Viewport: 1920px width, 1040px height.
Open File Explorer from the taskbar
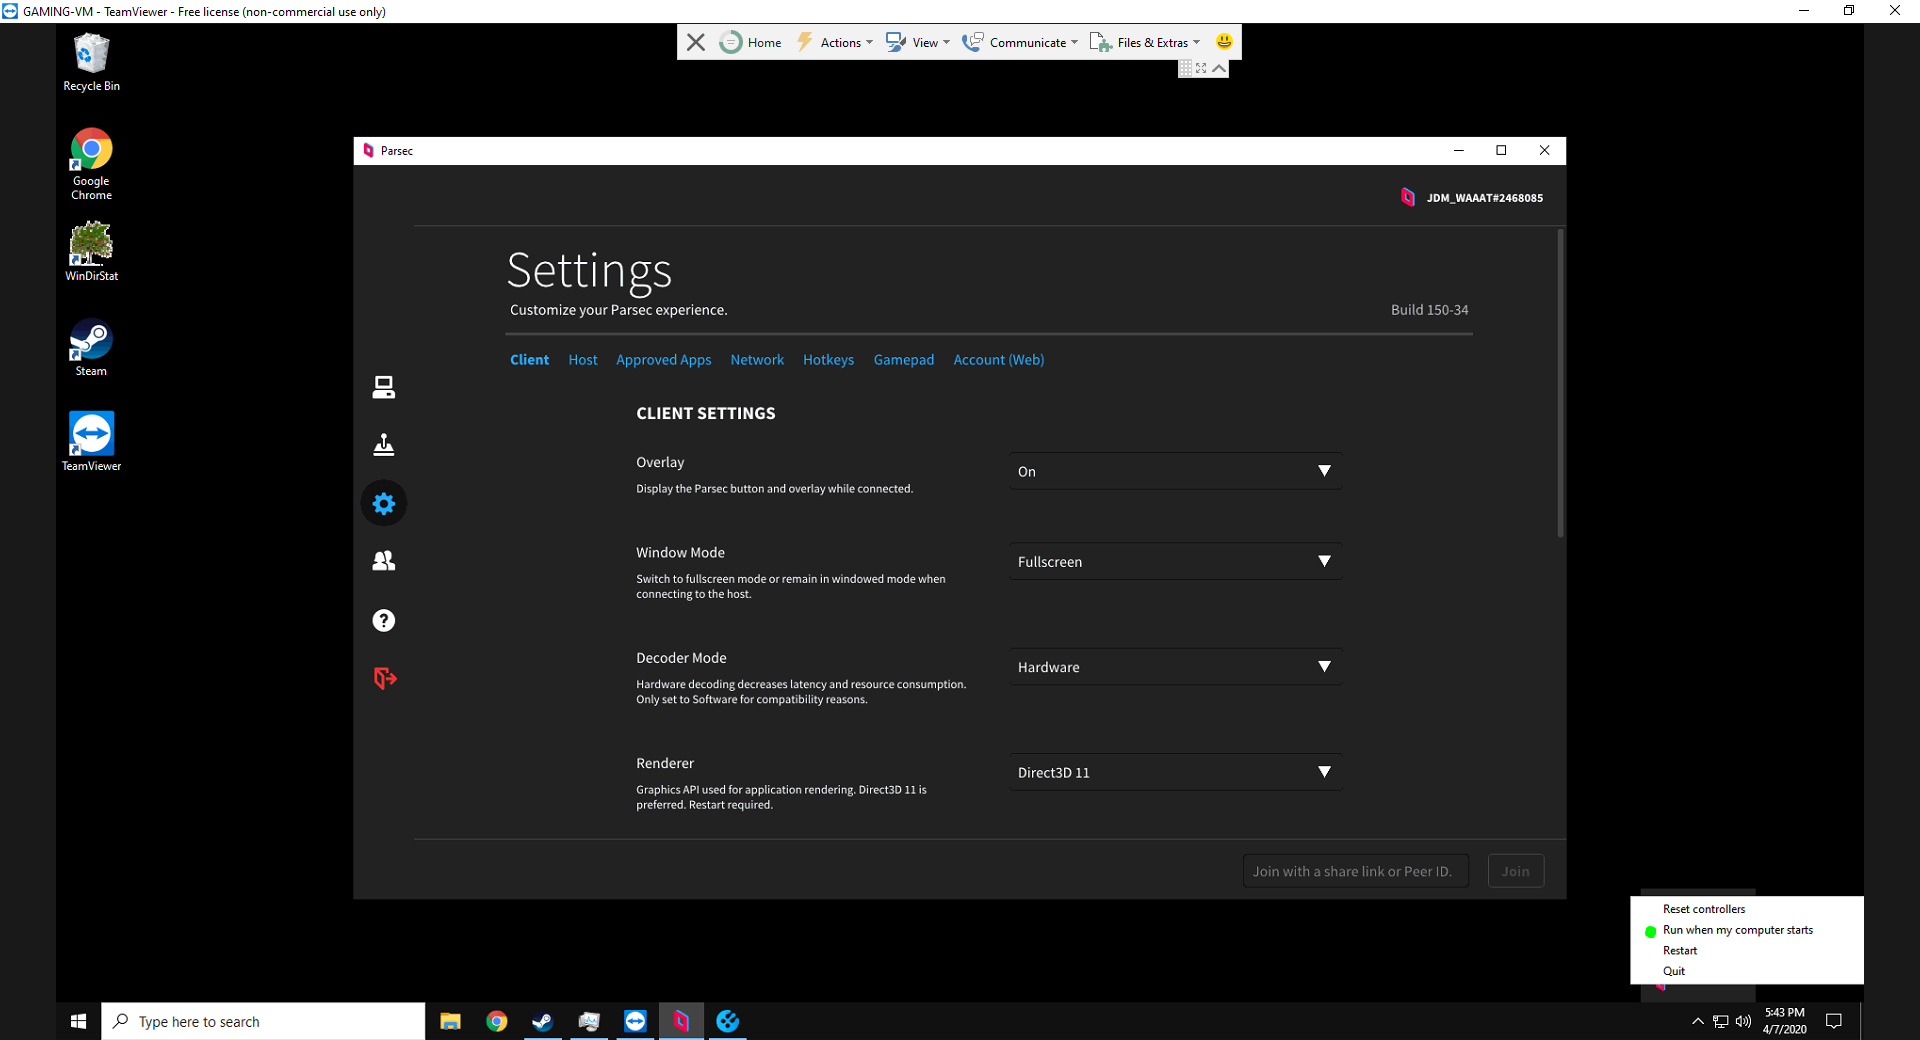450,1021
